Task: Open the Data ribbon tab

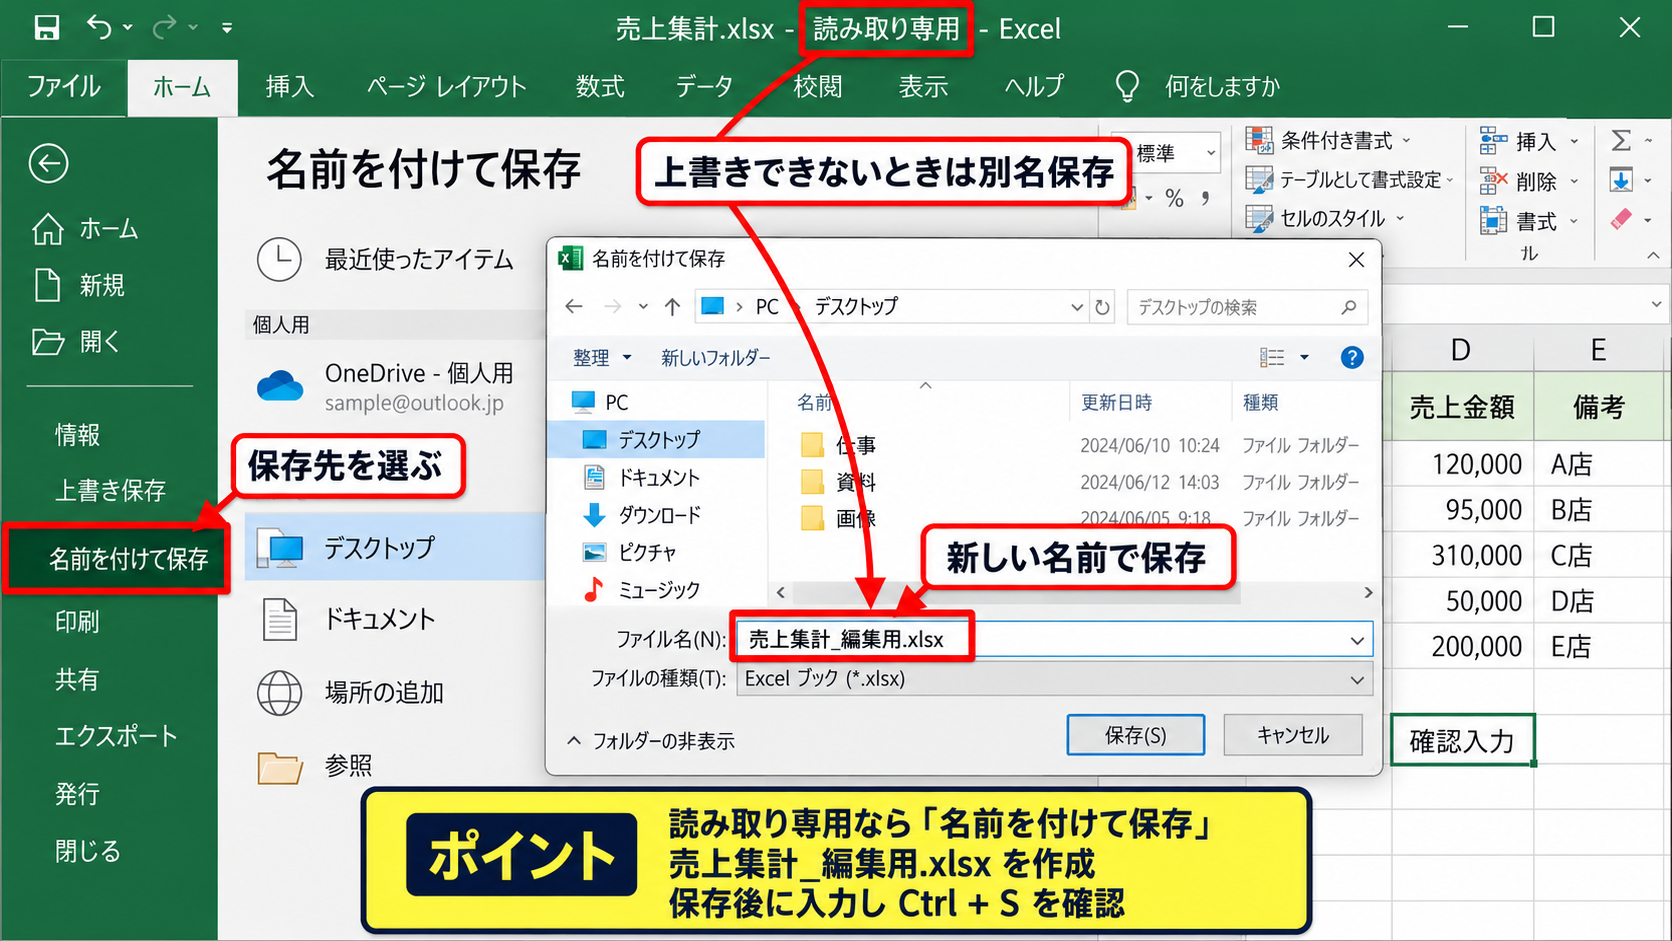Action: tap(704, 87)
